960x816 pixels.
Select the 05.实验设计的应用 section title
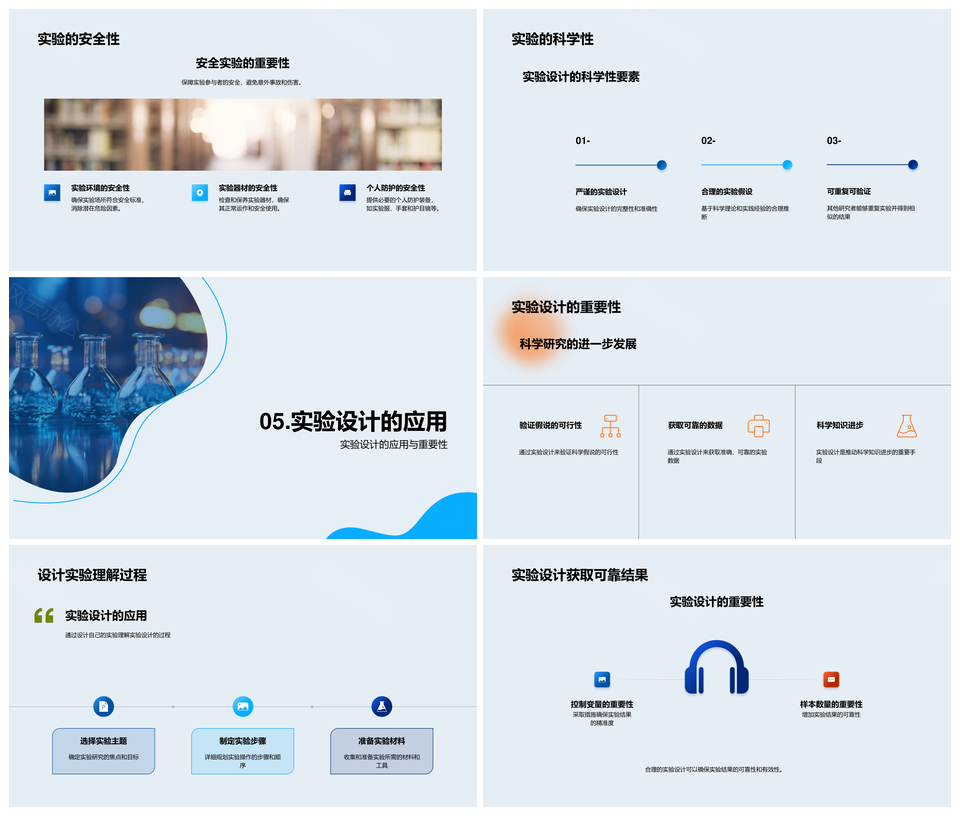353,422
